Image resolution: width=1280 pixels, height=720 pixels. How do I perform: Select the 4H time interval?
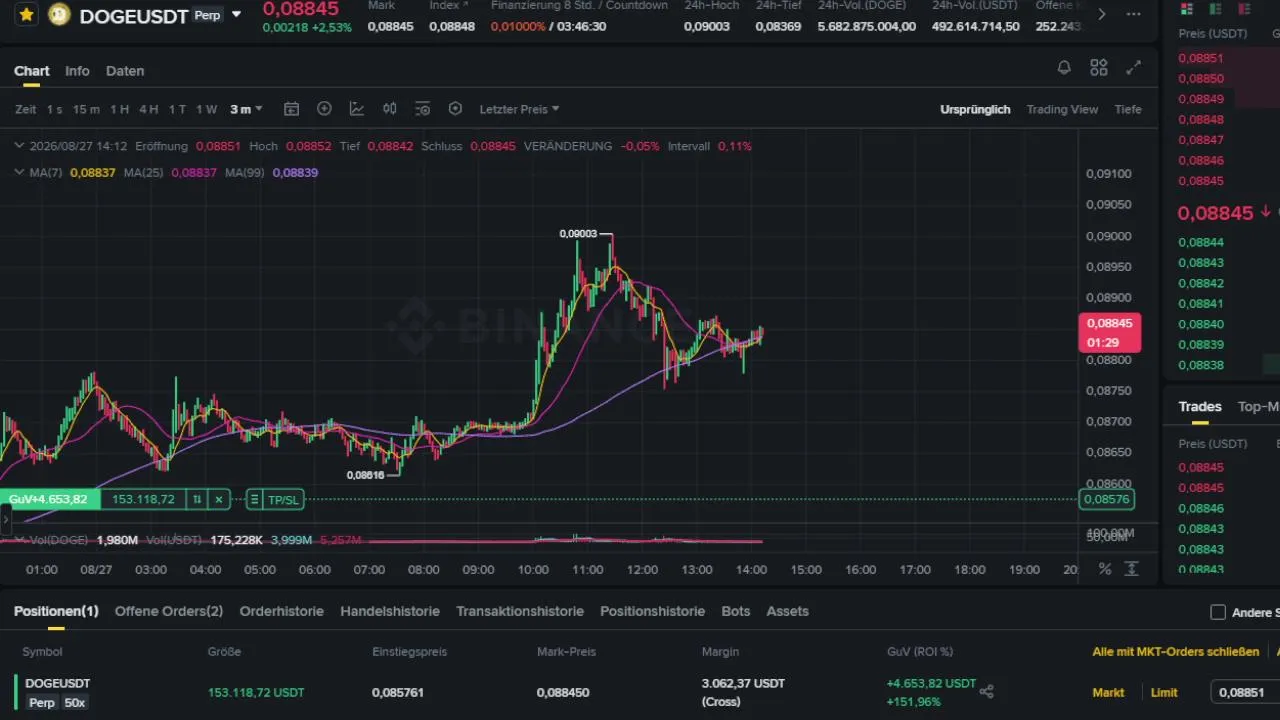click(x=148, y=109)
